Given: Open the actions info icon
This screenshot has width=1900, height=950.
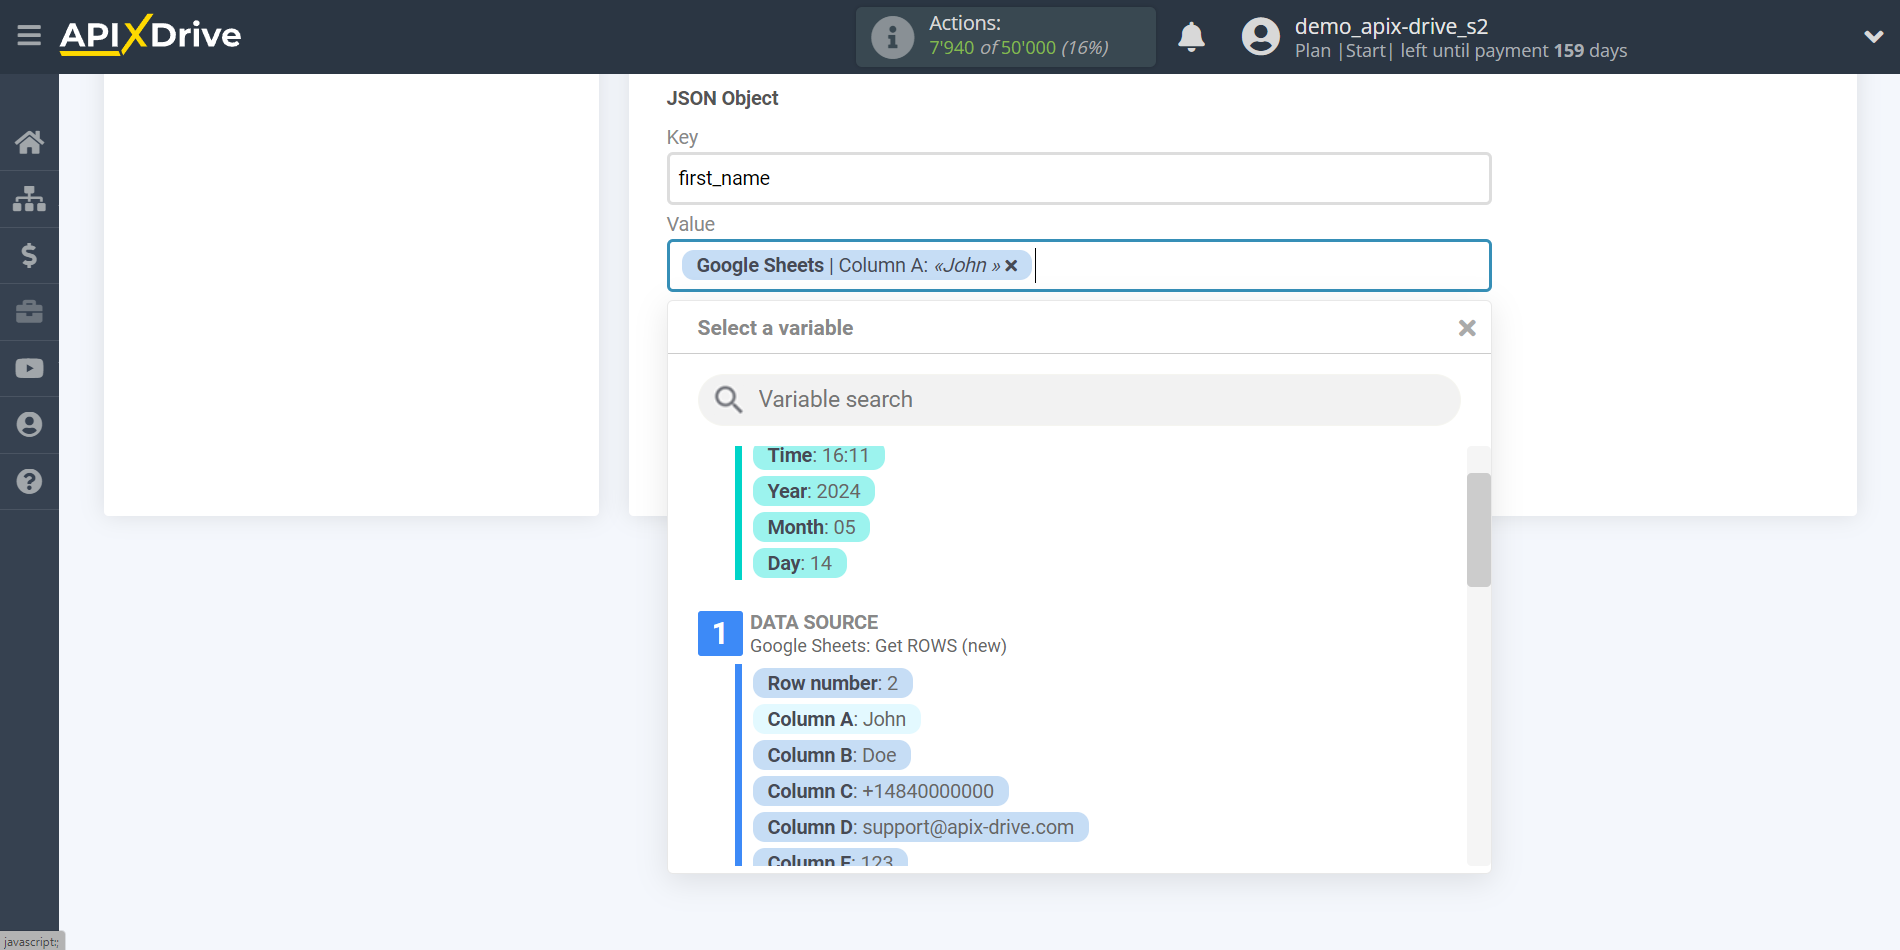Looking at the screenshot, I should coord(892,37).
